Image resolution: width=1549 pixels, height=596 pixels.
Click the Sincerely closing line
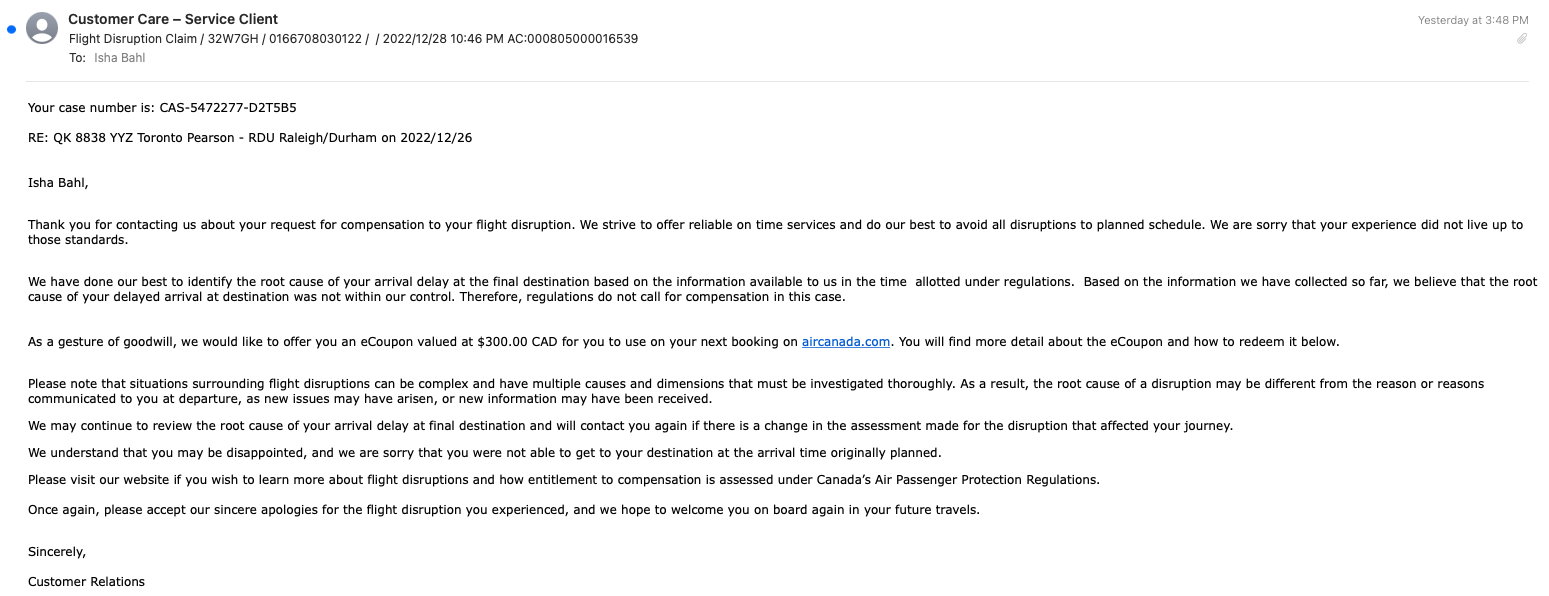click(x=56, y=551)
